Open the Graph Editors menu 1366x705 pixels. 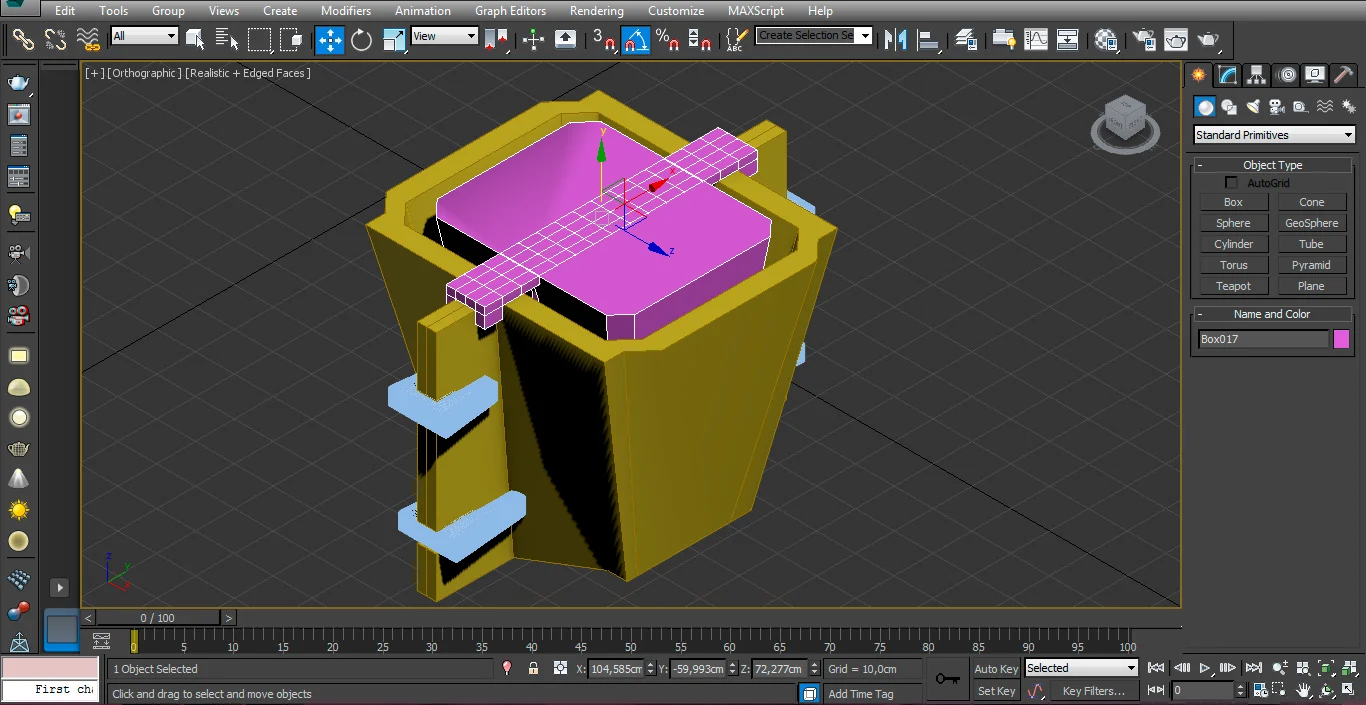(510, 11)
